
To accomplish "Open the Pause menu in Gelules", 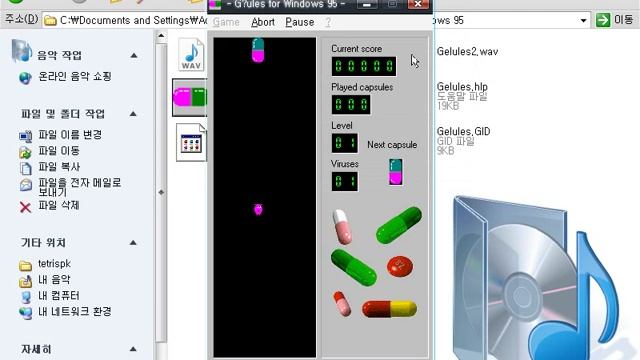I will coord(300,22).
